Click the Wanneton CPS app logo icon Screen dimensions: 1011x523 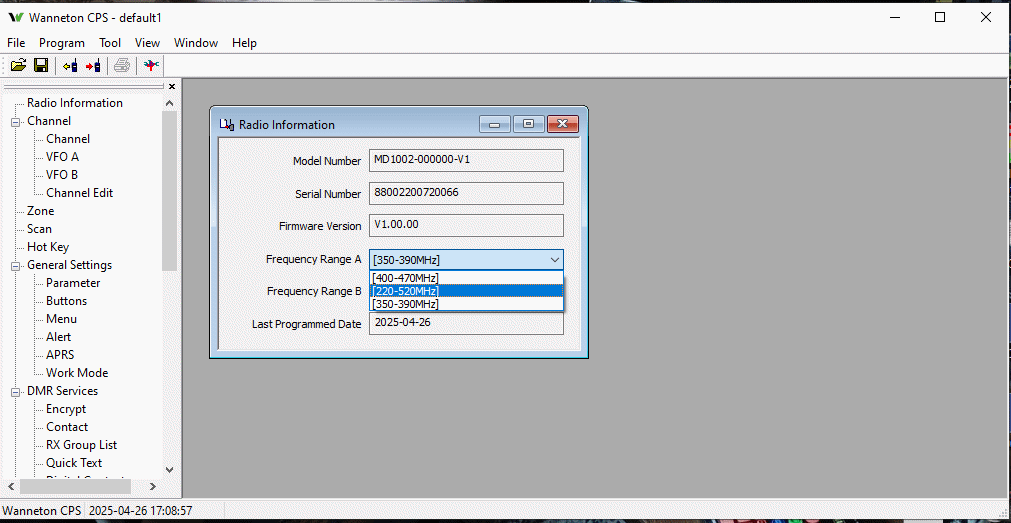click(x=15, y=17)
